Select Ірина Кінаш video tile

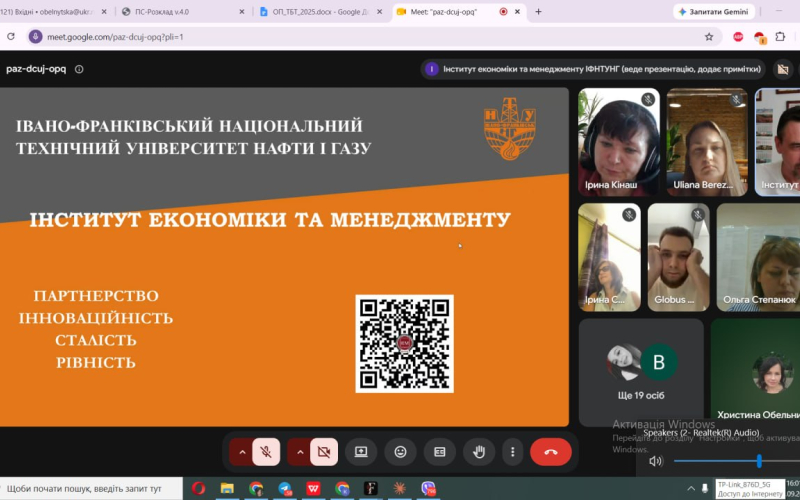pyautogui.click(x=618, y=142)
